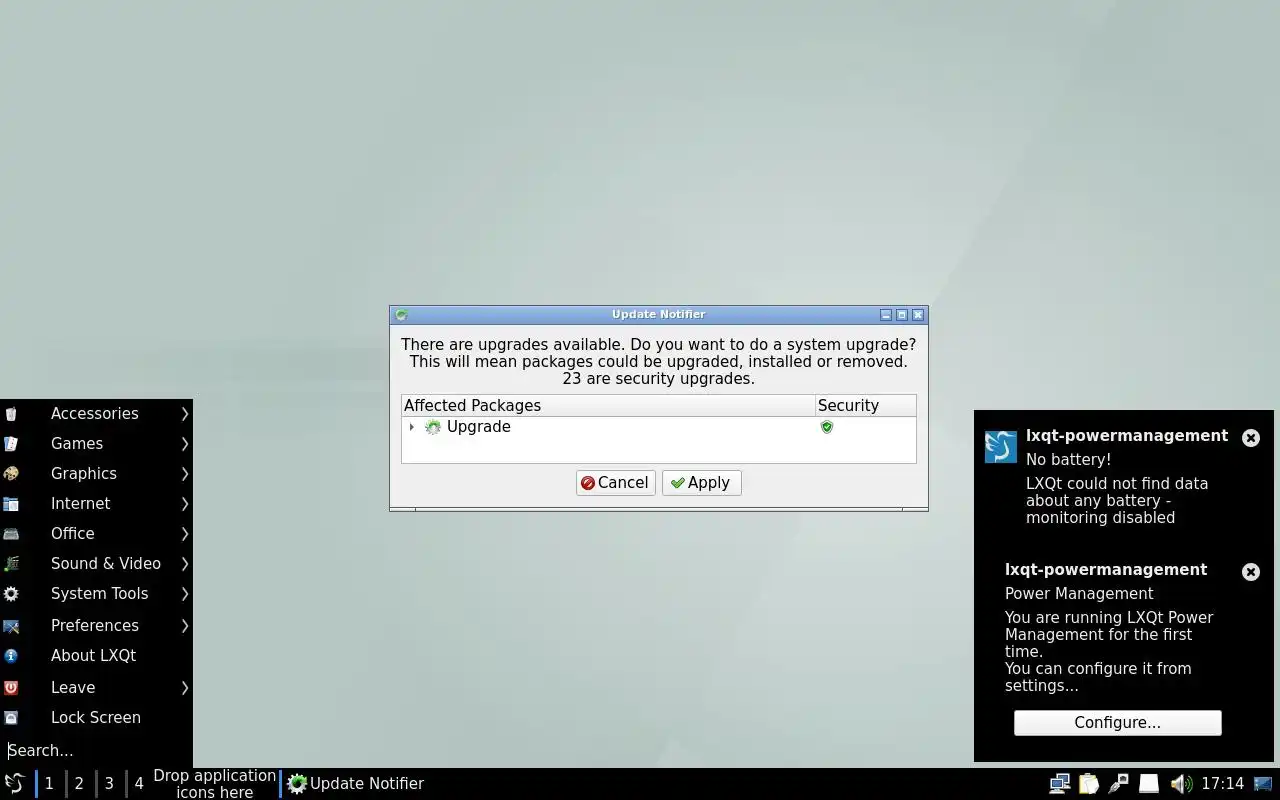
Task: Click the Update Notifier window menu icon
Action: coord(401,314)
